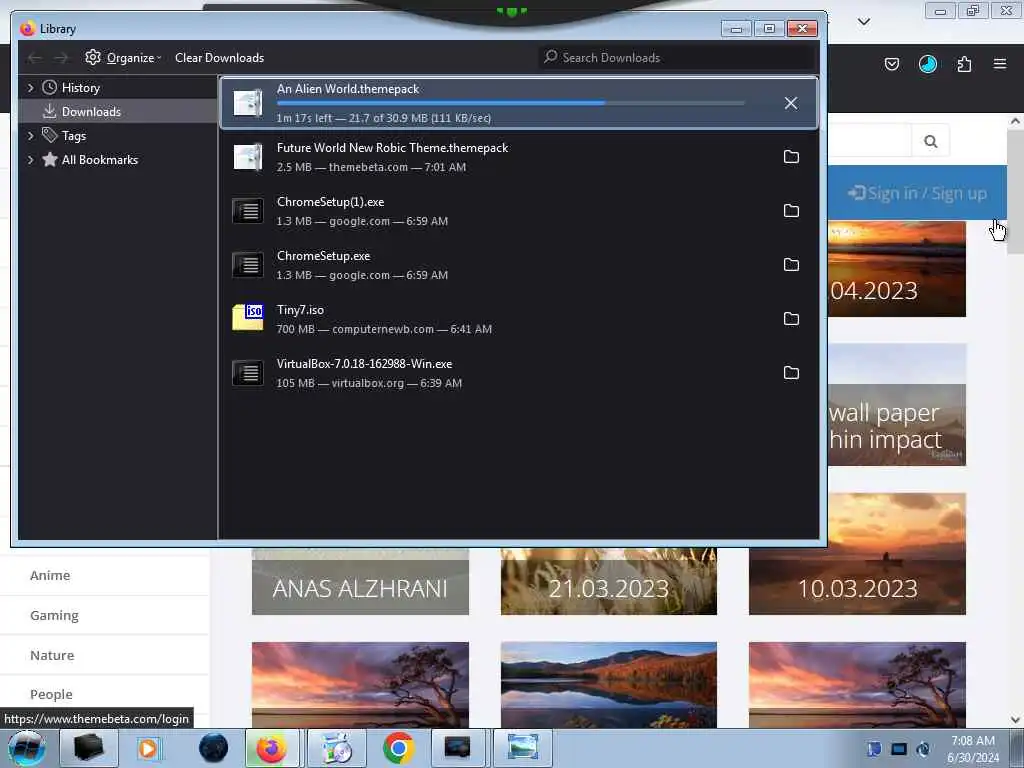
Task: Open the 10.03.2023 theme thumbnail
Action: click(857, 554)
